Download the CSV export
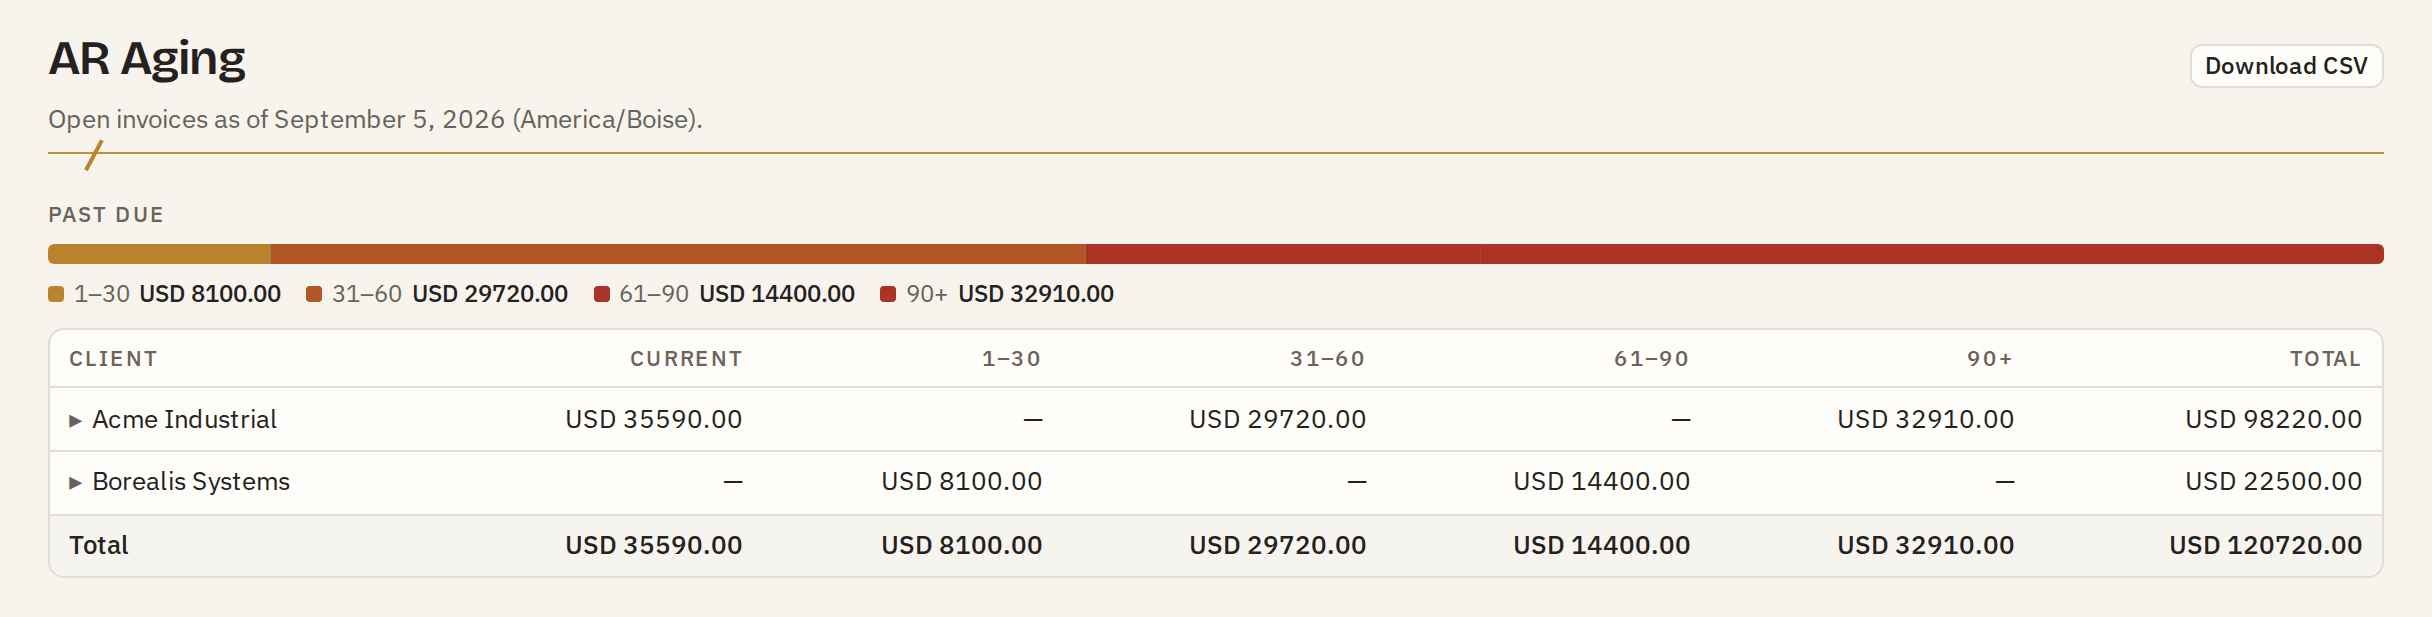 click(2286, 66)
